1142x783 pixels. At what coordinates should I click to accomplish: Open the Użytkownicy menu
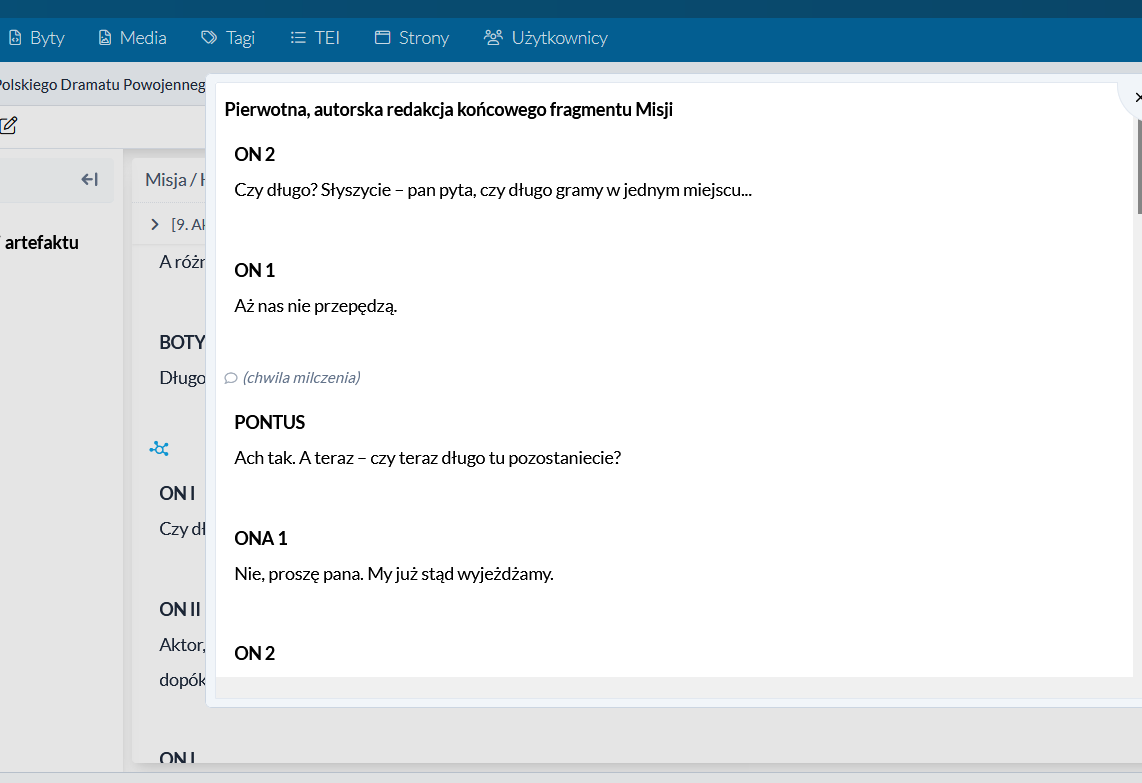point(546,38)
